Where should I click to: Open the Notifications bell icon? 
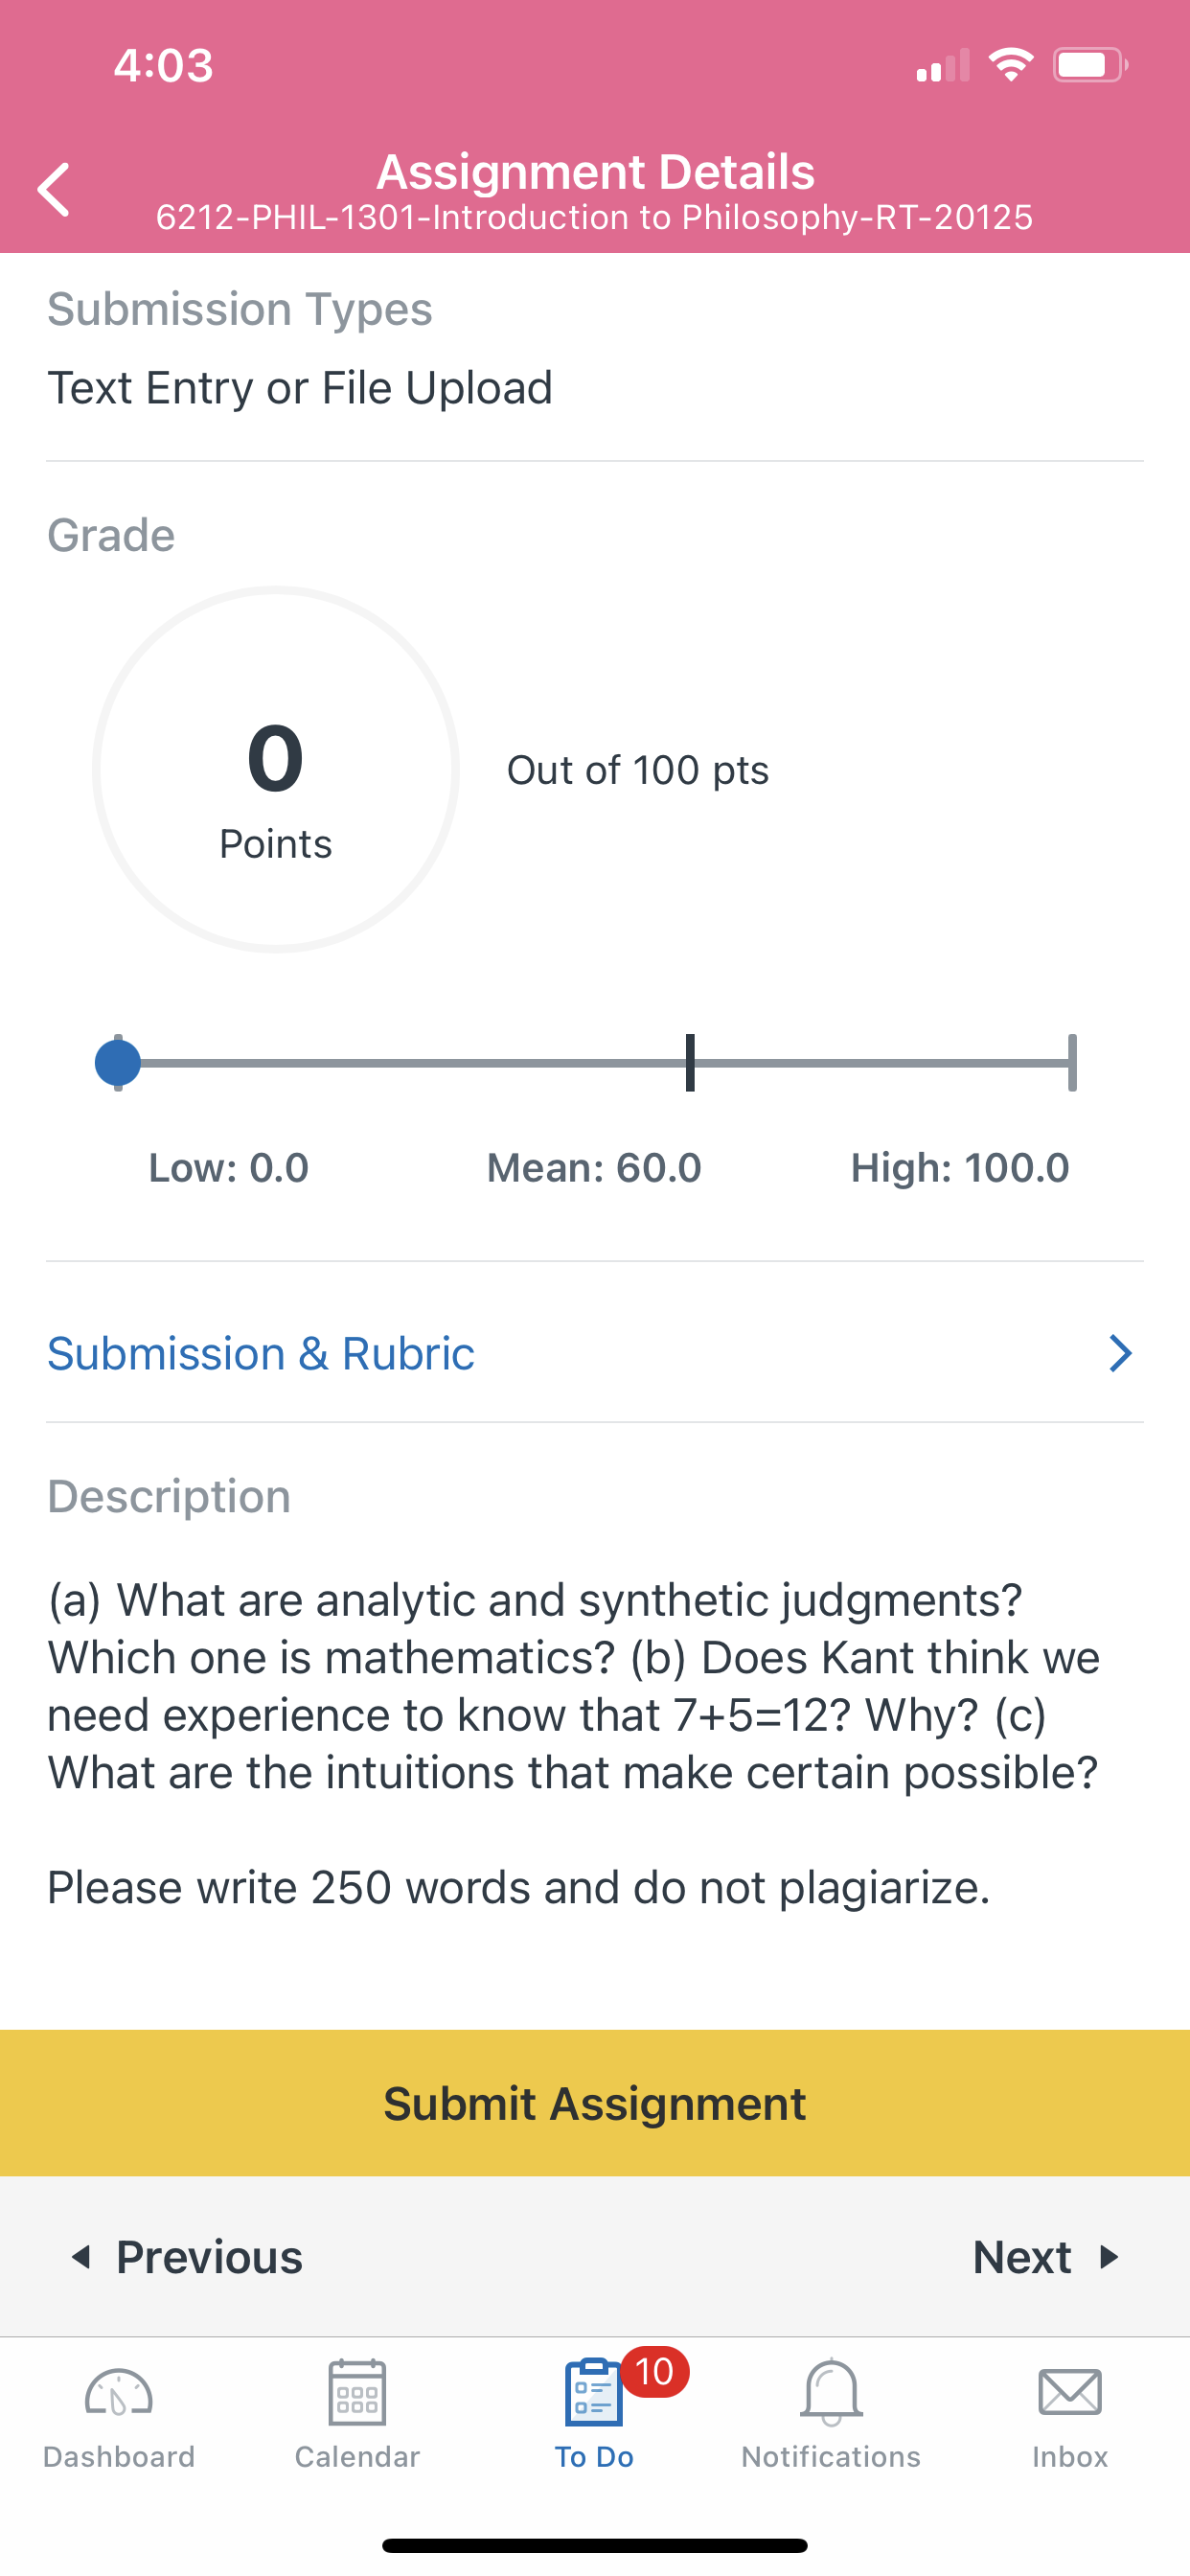pos(831,2392)
